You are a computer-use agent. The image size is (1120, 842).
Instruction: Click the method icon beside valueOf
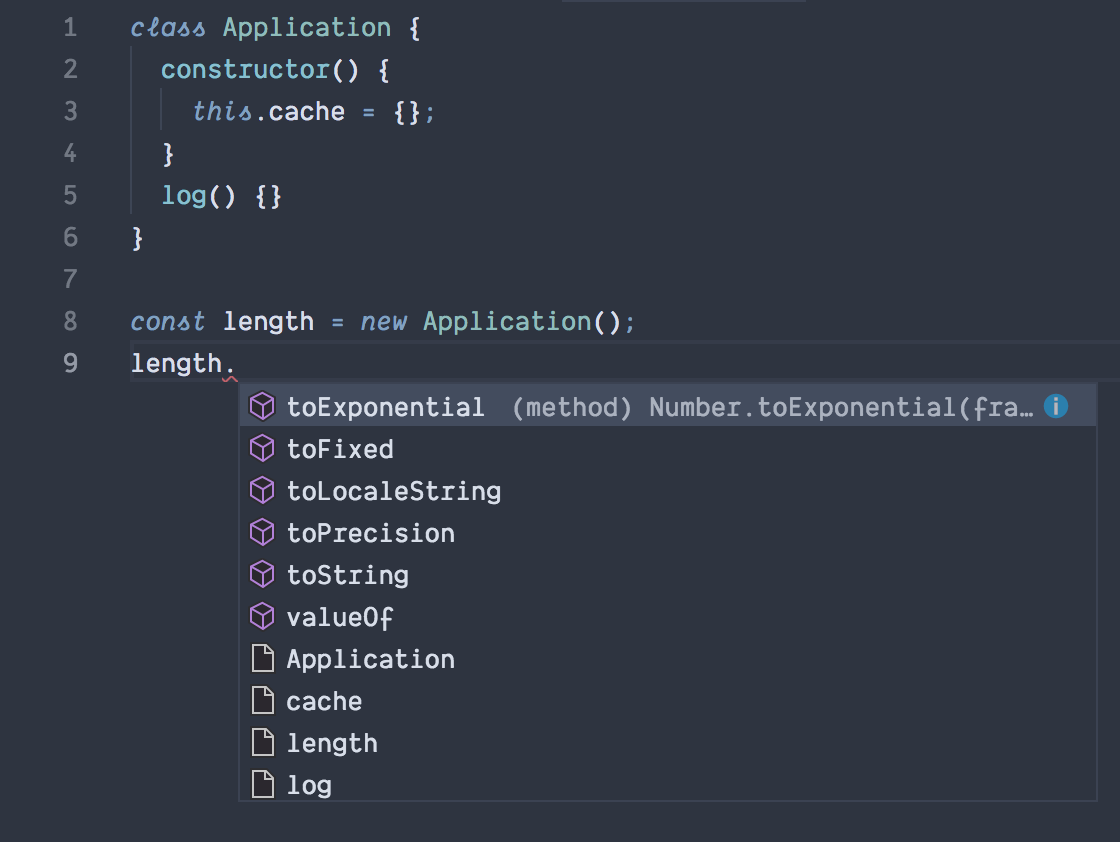[x=263, y=617]
